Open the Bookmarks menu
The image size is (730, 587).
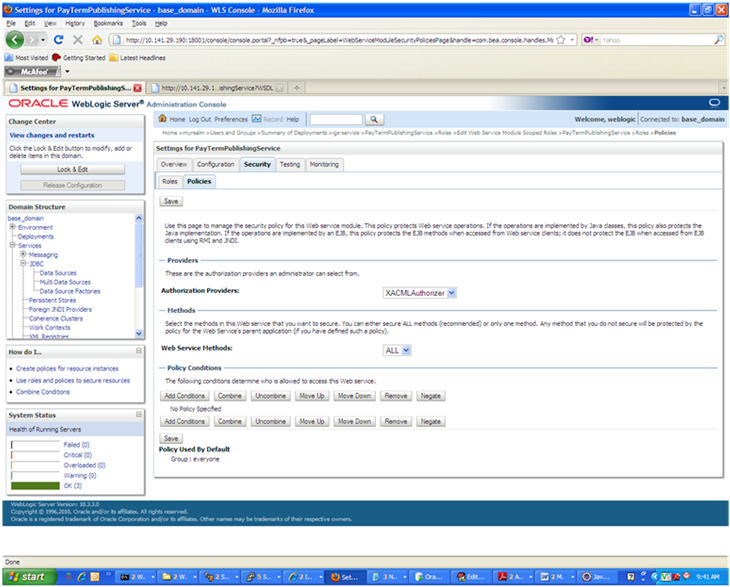[108, 23]
